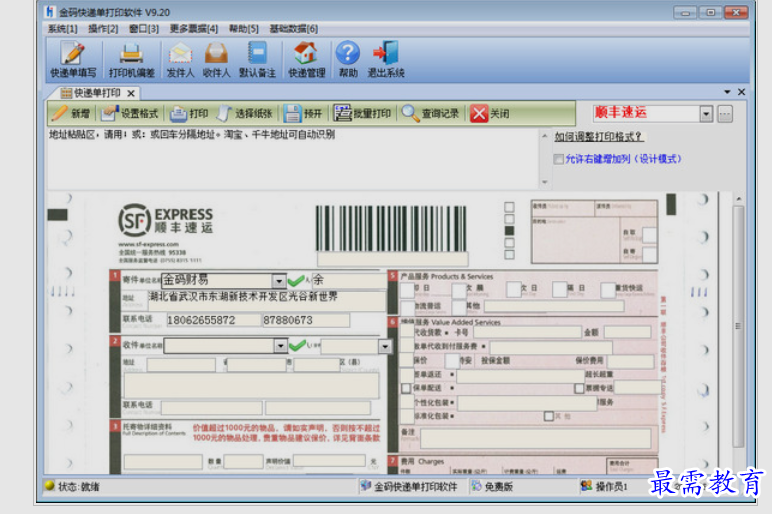Click 查询记录 search records
The height and width of the screenshot is (514, 772).
point(431,114)
